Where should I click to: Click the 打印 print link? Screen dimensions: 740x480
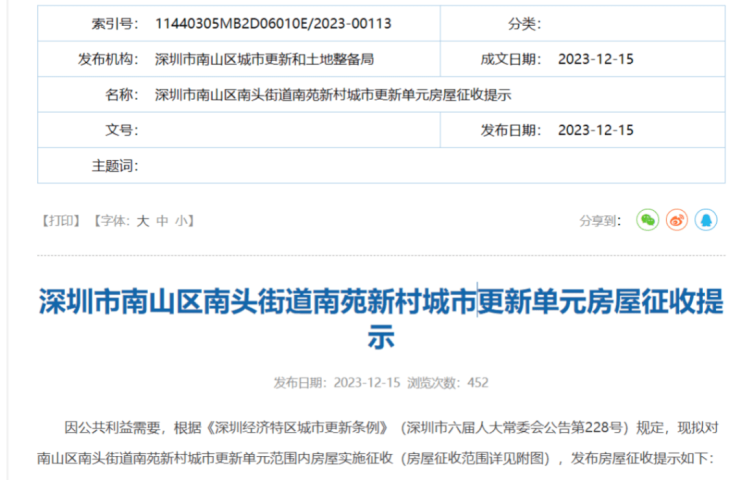[62, 221]
